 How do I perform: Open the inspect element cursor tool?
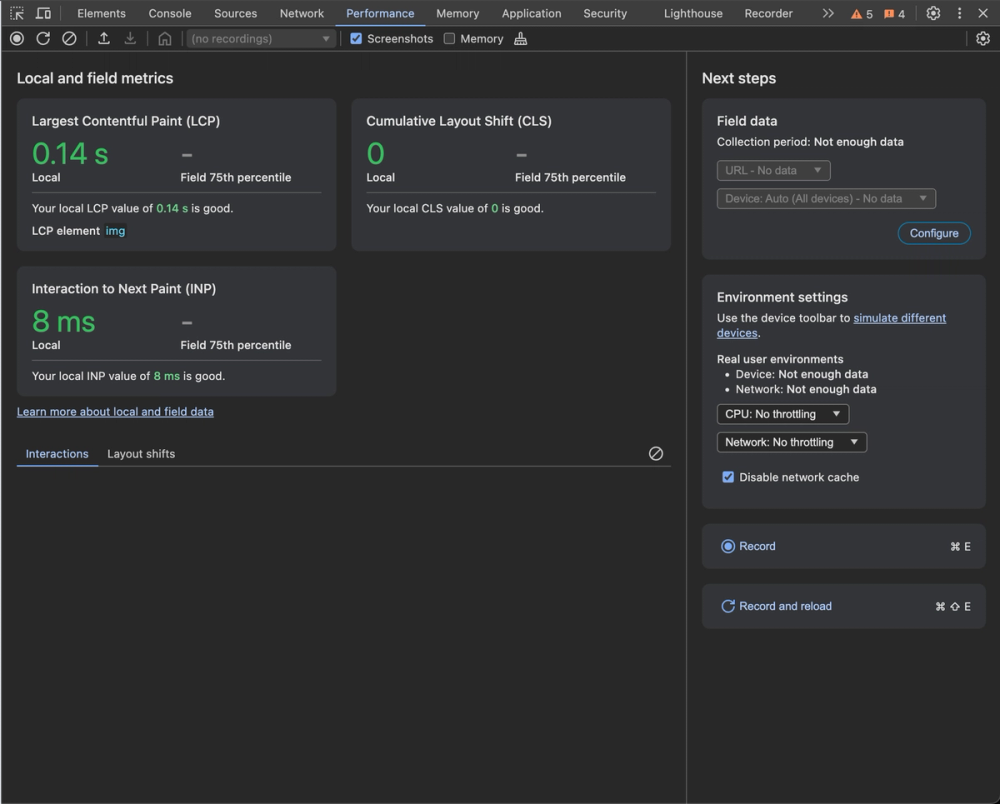pos(16,13)
